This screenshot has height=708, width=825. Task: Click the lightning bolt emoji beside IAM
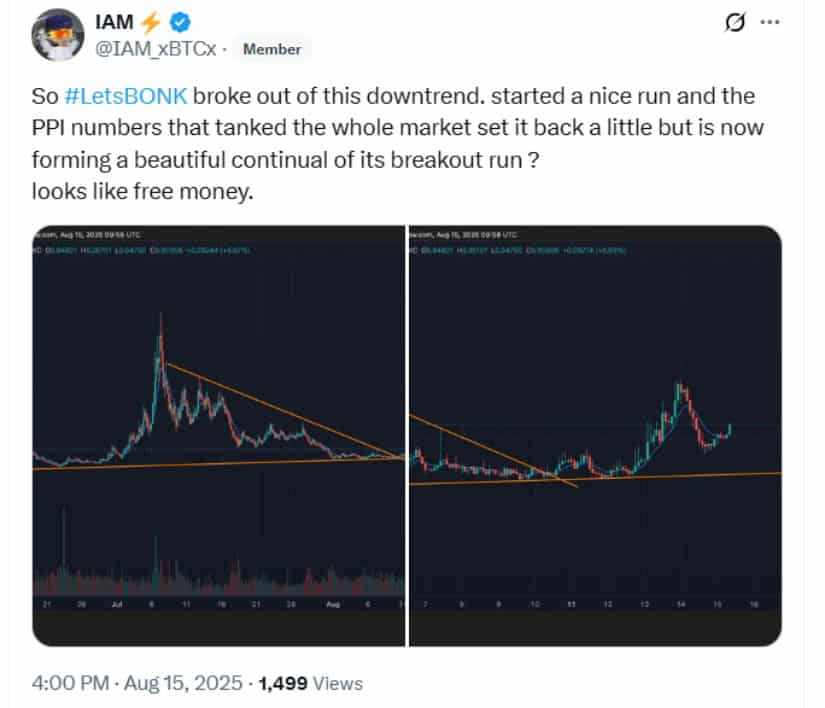151,22
